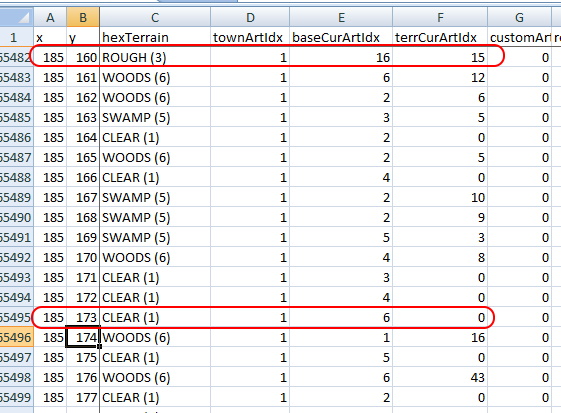This screenshot has height=413, width=561.
Task: Select row header 55499
Action: coord(16,397)
